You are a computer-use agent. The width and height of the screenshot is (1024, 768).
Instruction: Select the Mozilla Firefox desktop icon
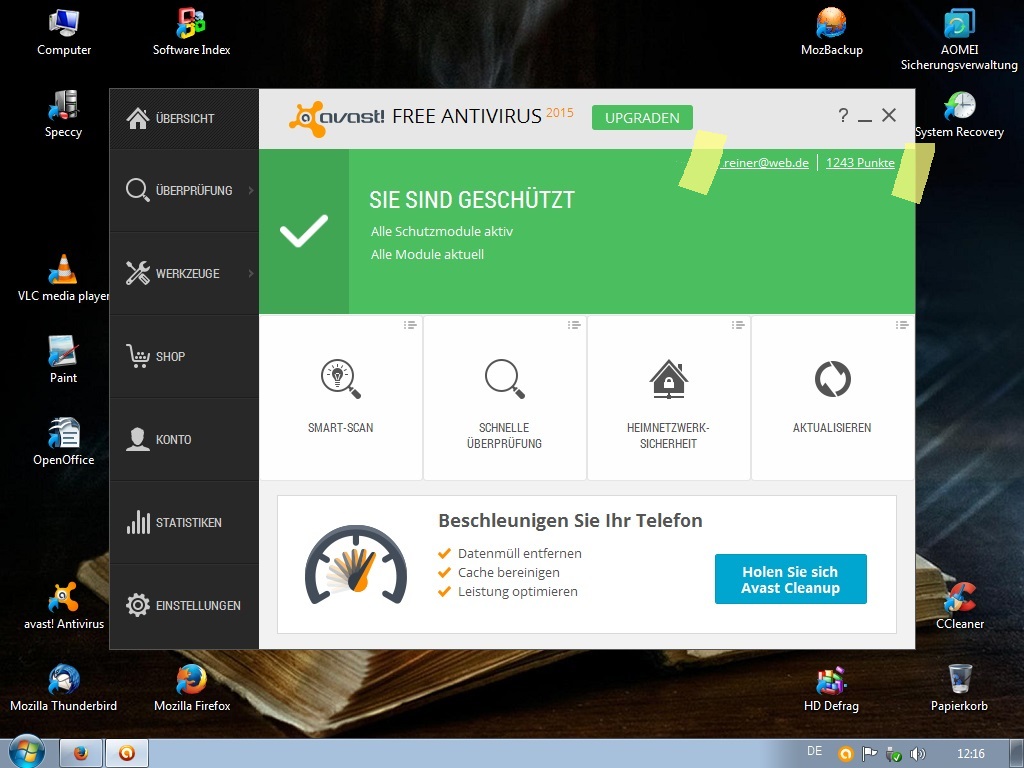point(191,688)
